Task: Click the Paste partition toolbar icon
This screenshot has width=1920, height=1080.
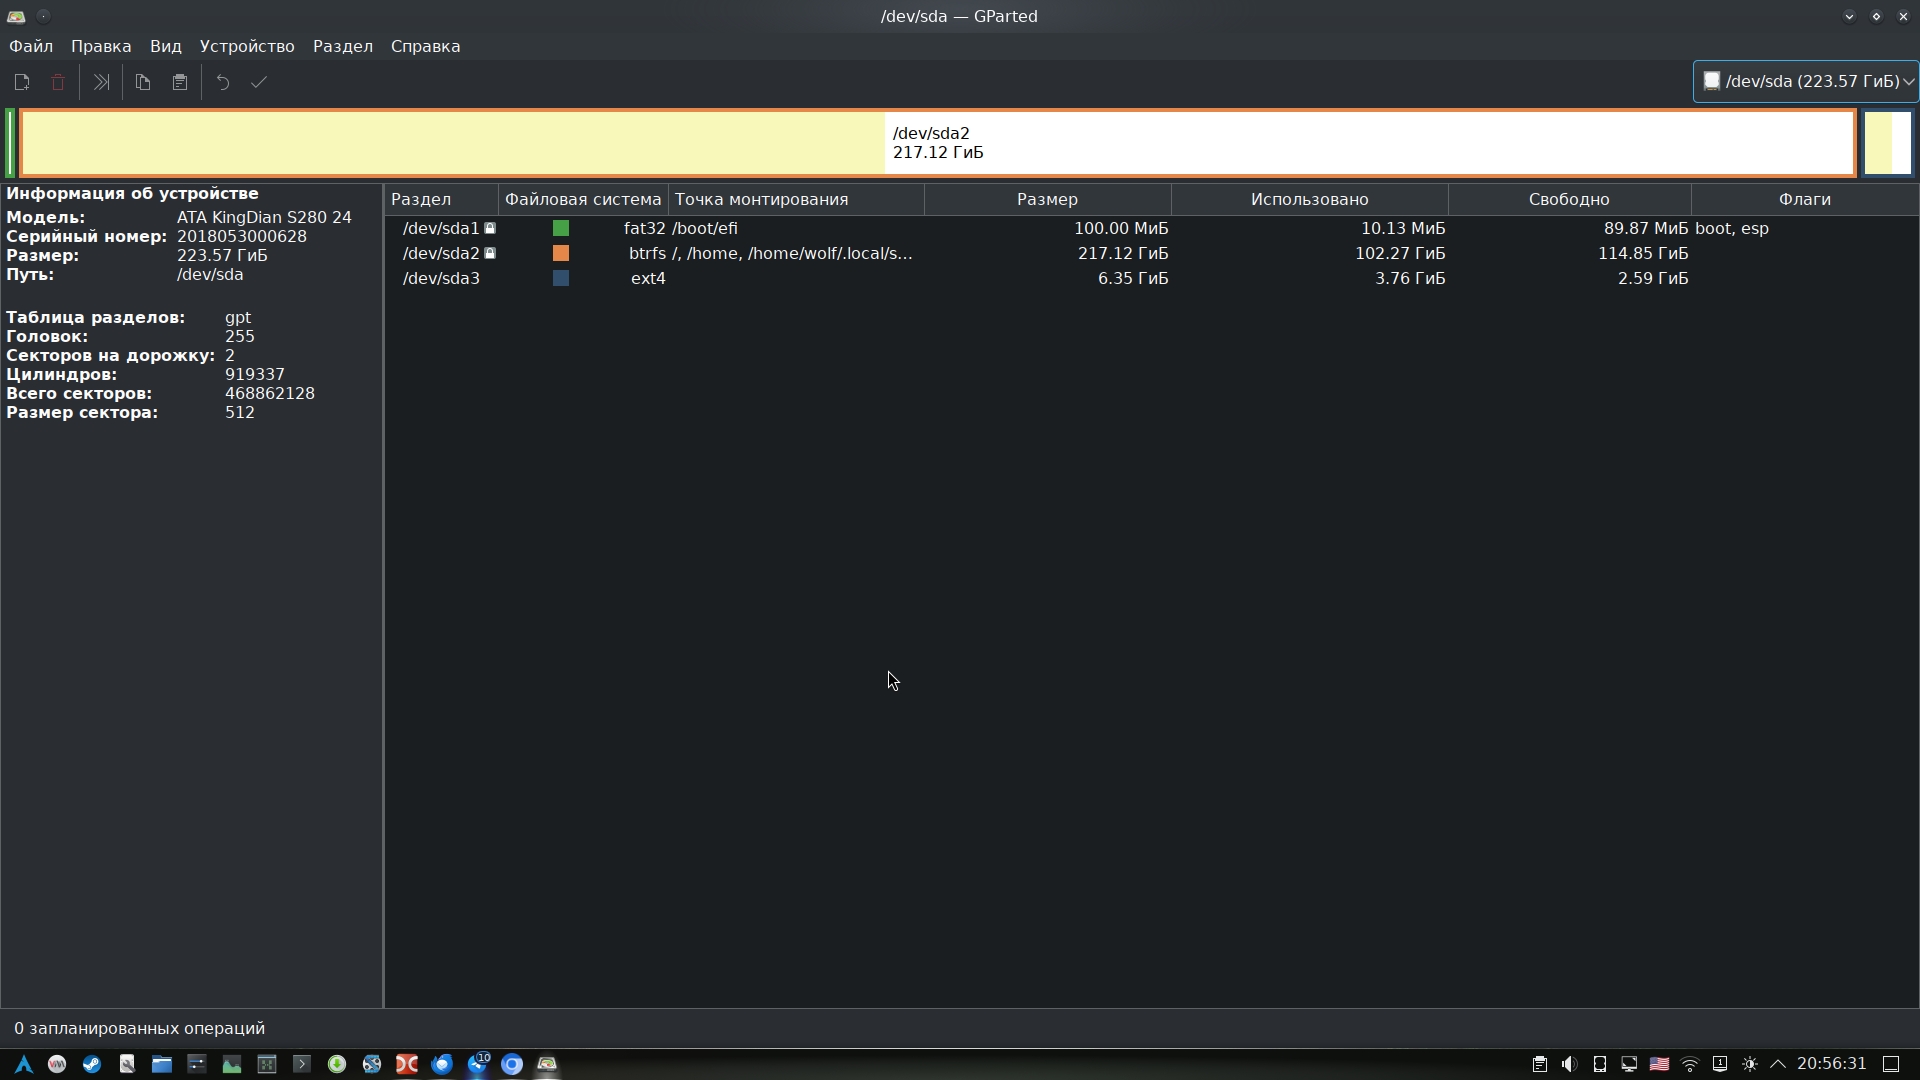Action: tap(180, 83)
